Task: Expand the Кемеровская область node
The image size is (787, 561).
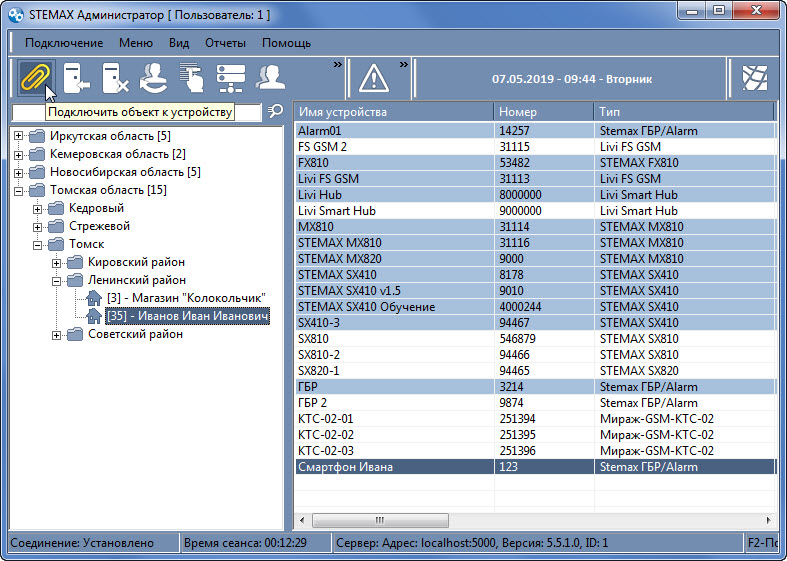Action: 19,155
